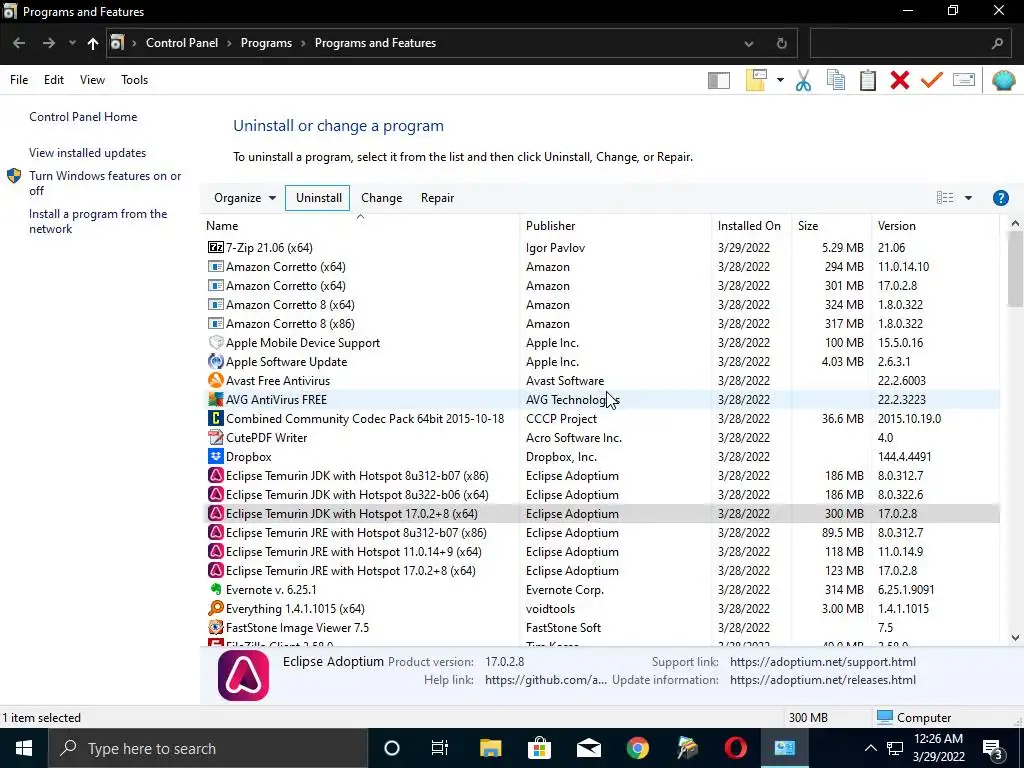Open Microsoft Store from the taskbar
This screenshot has width=1024, height=768.
click(x=539, y=748)
